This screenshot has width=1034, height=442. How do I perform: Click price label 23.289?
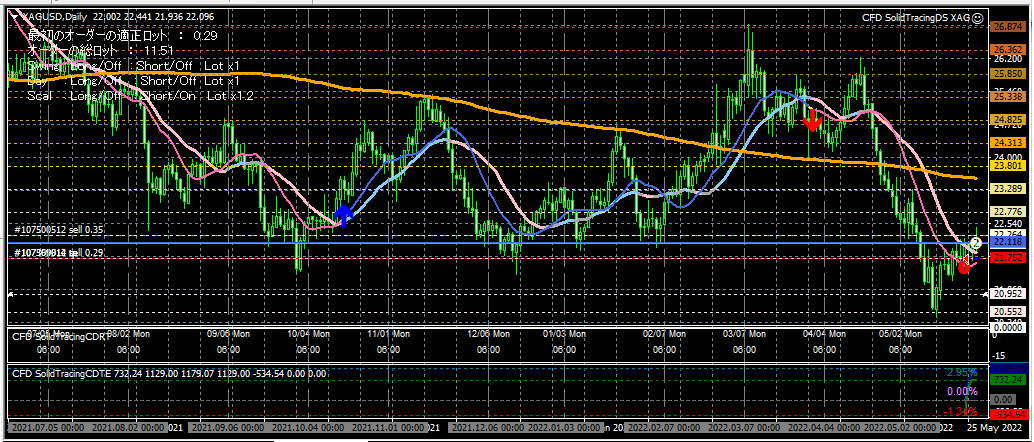click(1006, 189)
